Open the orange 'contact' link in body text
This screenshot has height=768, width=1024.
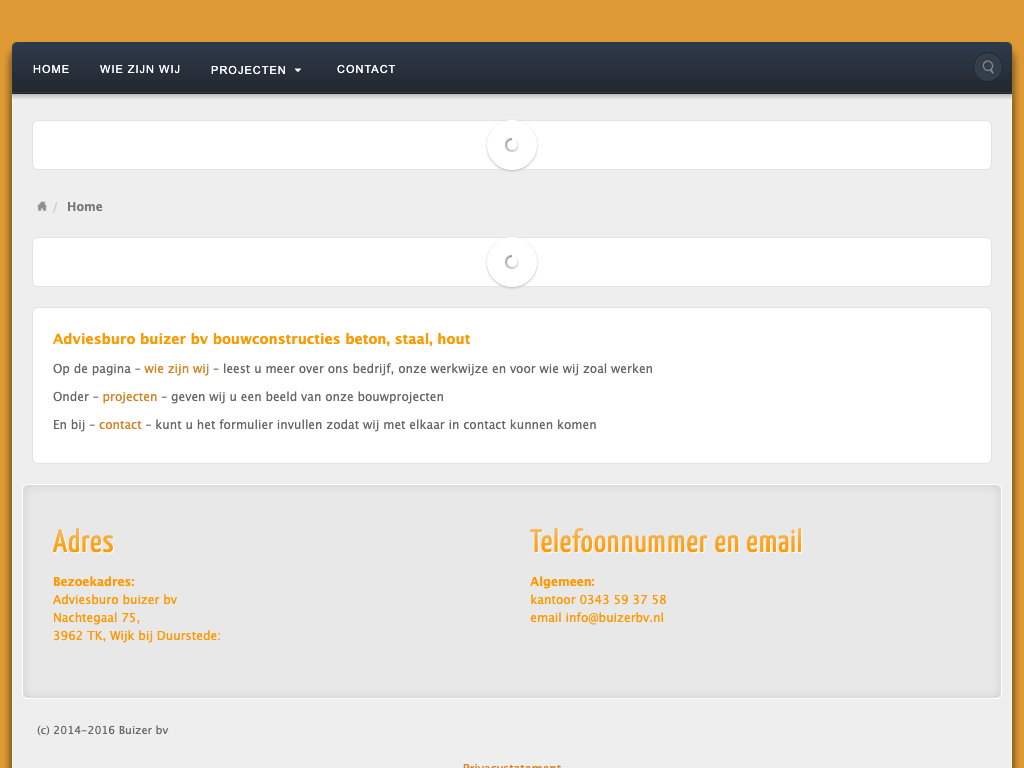tap(120, 425)
